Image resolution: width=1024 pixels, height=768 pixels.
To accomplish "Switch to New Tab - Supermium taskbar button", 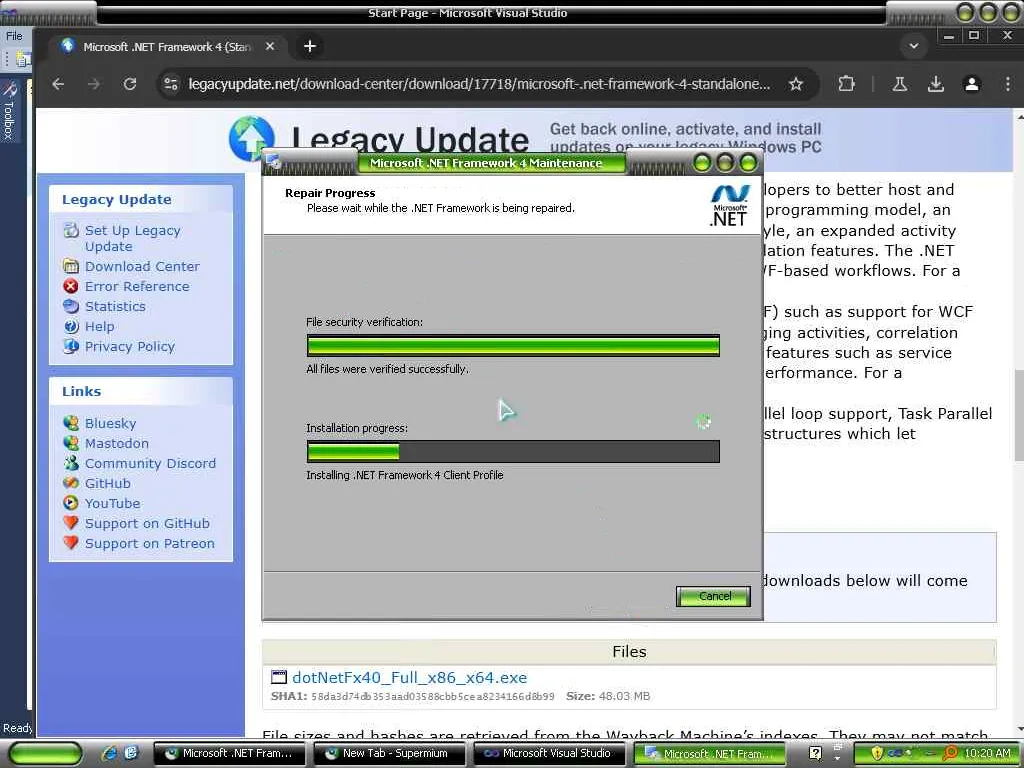I will [389, 754].
